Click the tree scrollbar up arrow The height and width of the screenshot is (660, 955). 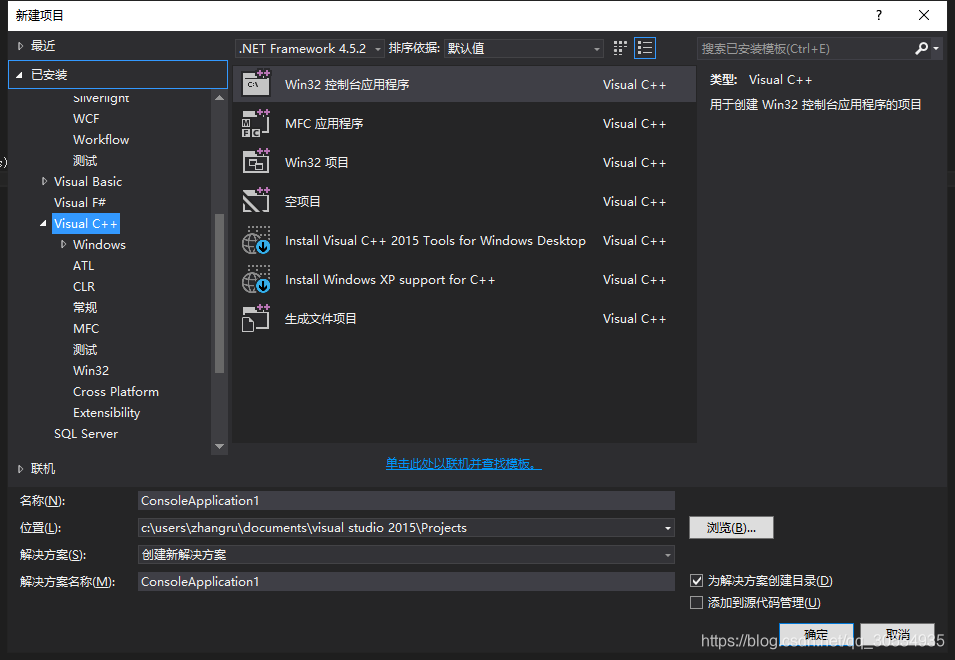(x=220, y=97)
